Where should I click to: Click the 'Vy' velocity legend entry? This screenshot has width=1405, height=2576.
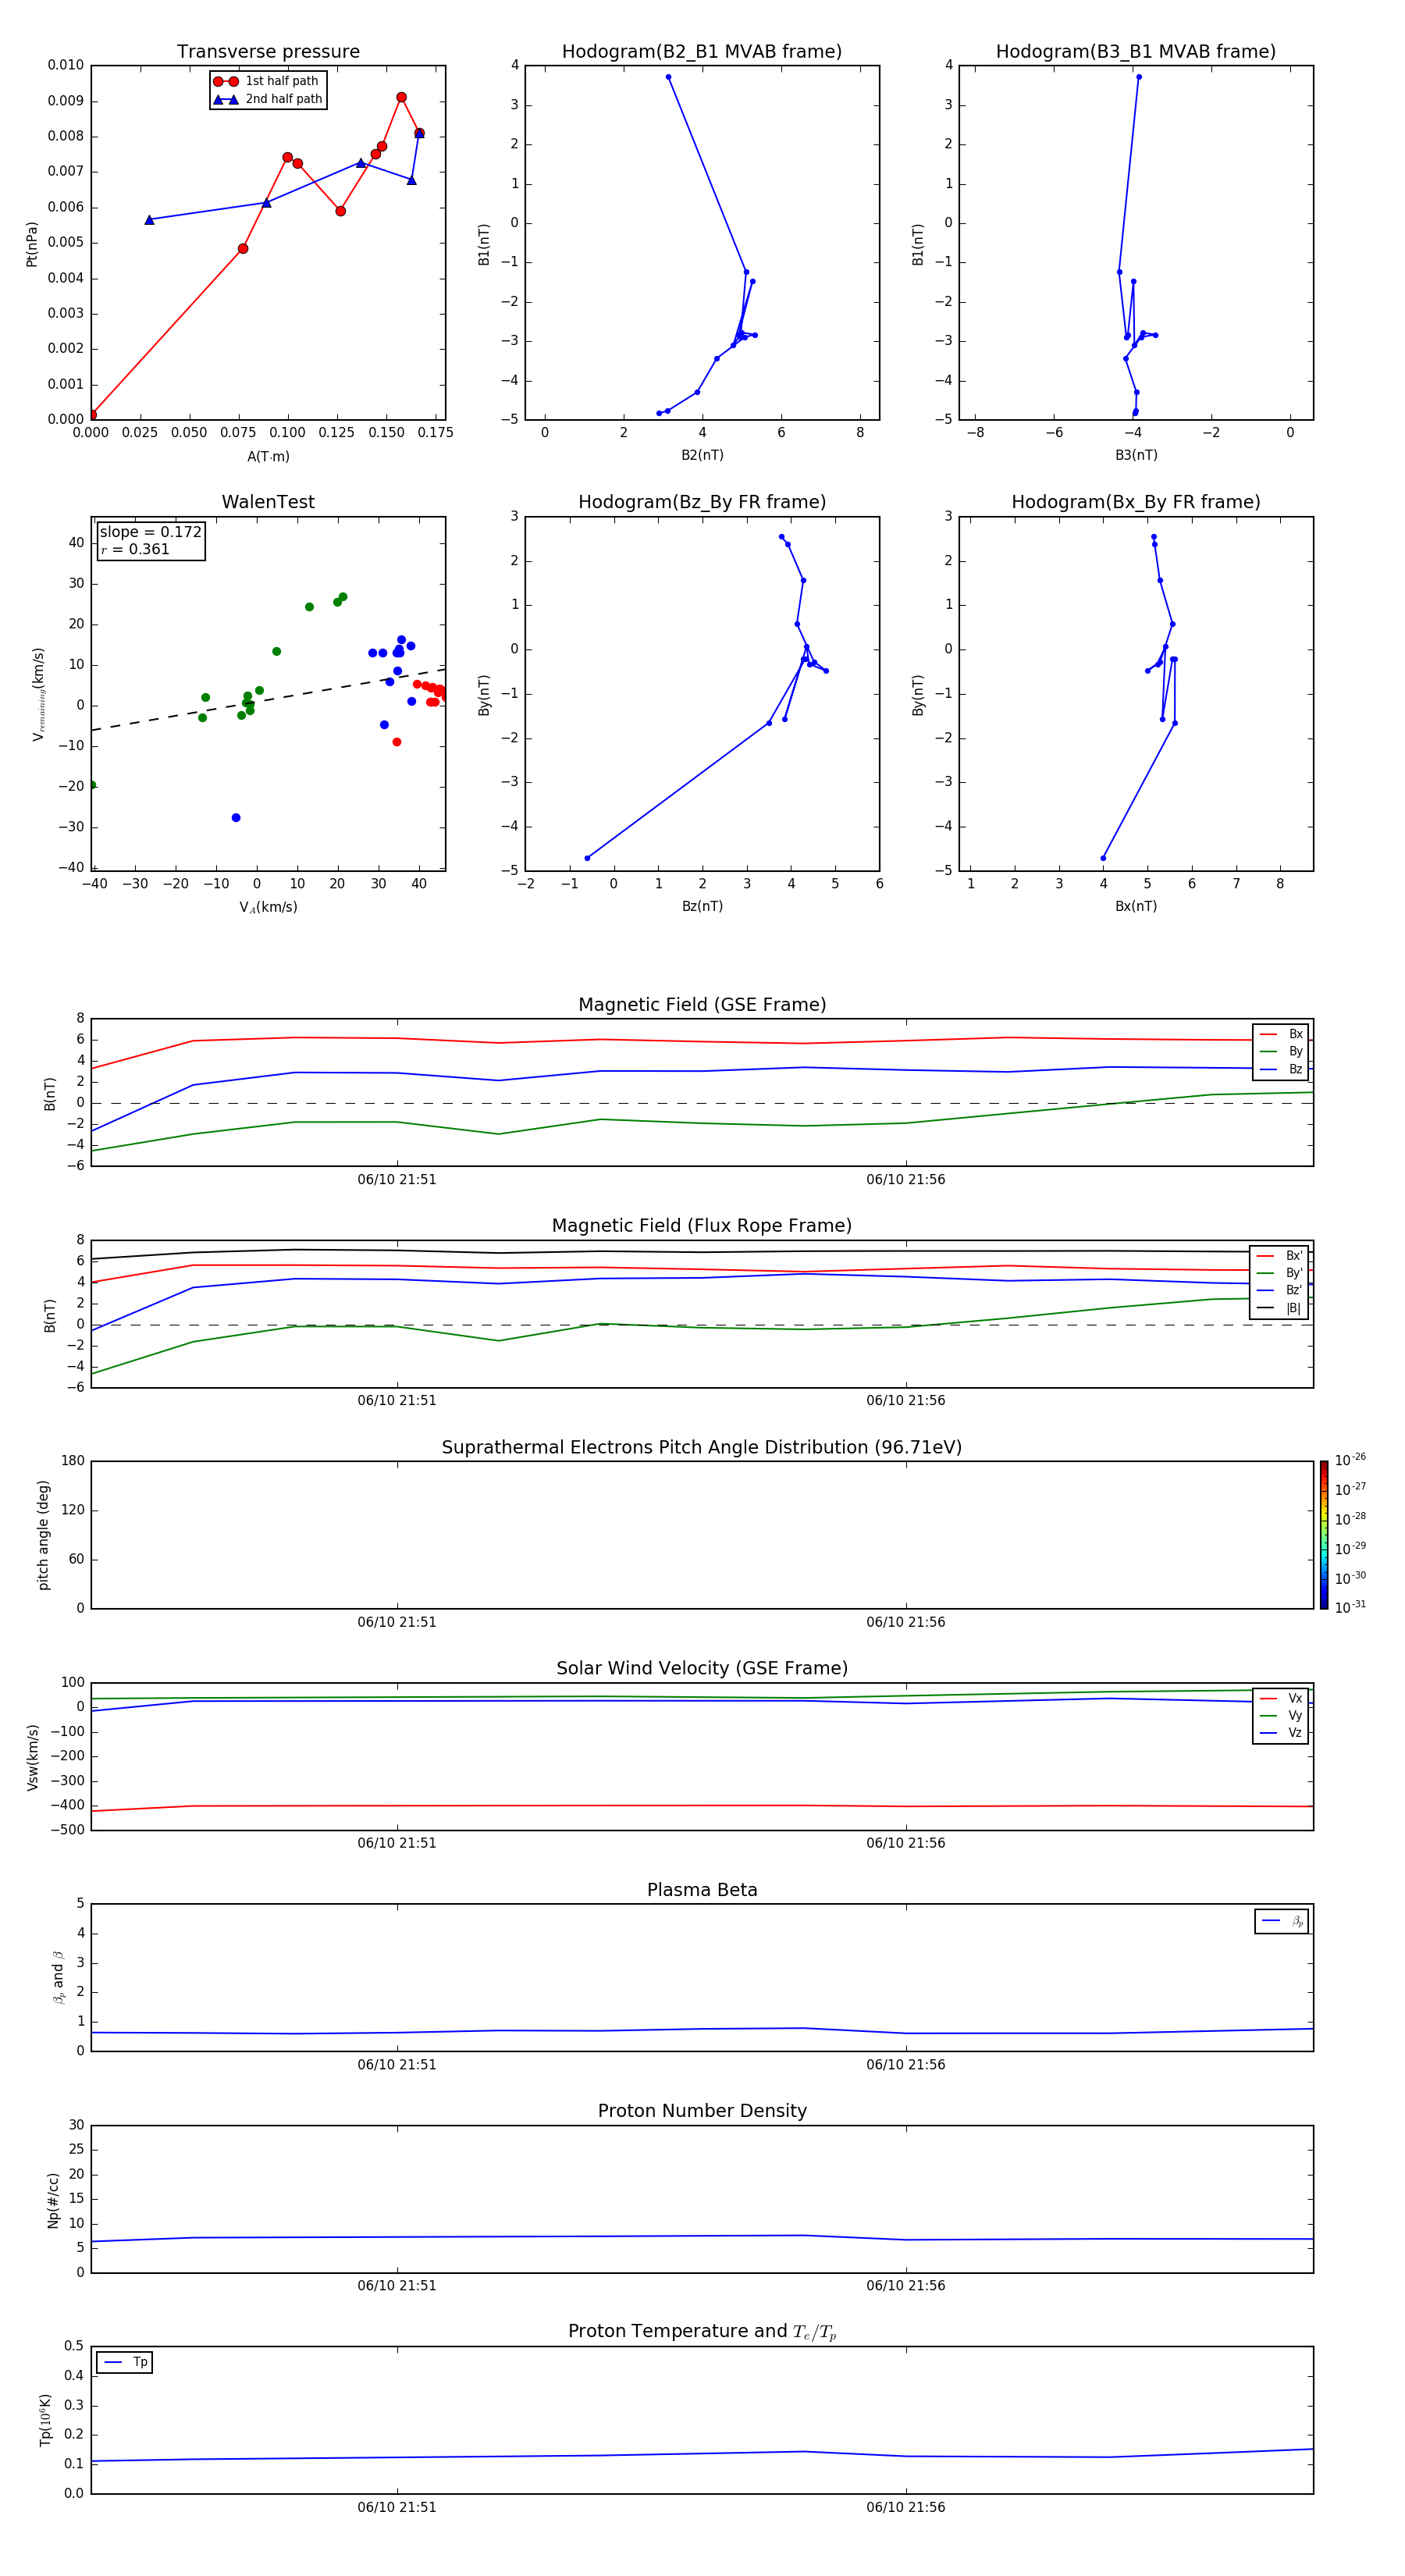coord(1281,1716)
